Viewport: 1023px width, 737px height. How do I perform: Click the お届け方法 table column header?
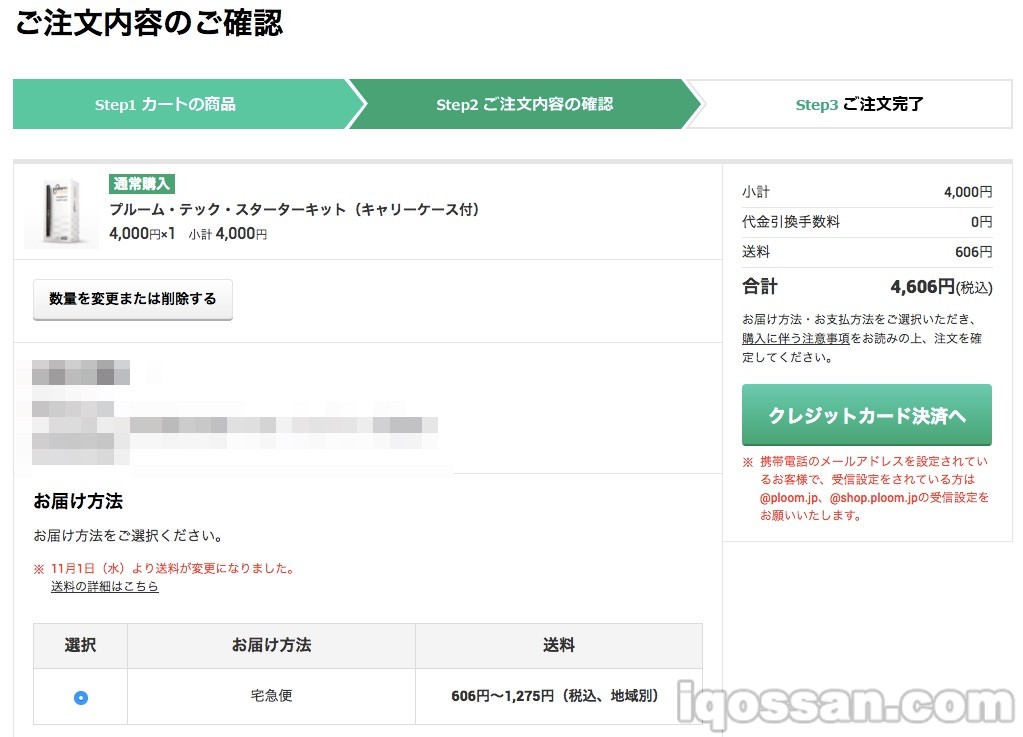(271, 646)
